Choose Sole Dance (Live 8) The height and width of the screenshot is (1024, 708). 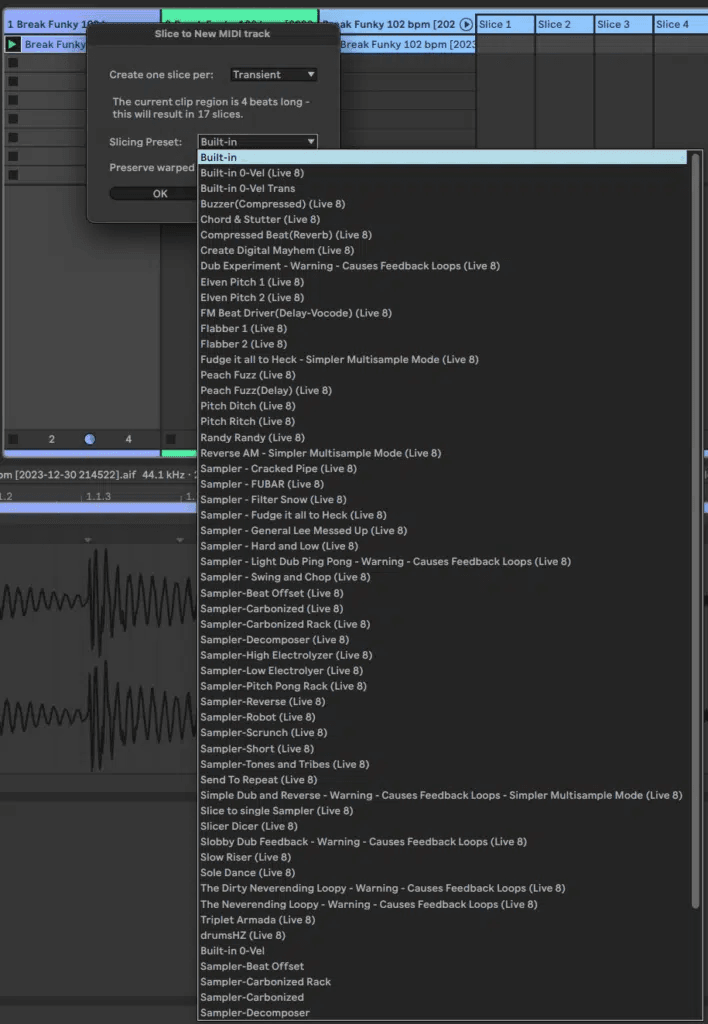click(443, 872)
